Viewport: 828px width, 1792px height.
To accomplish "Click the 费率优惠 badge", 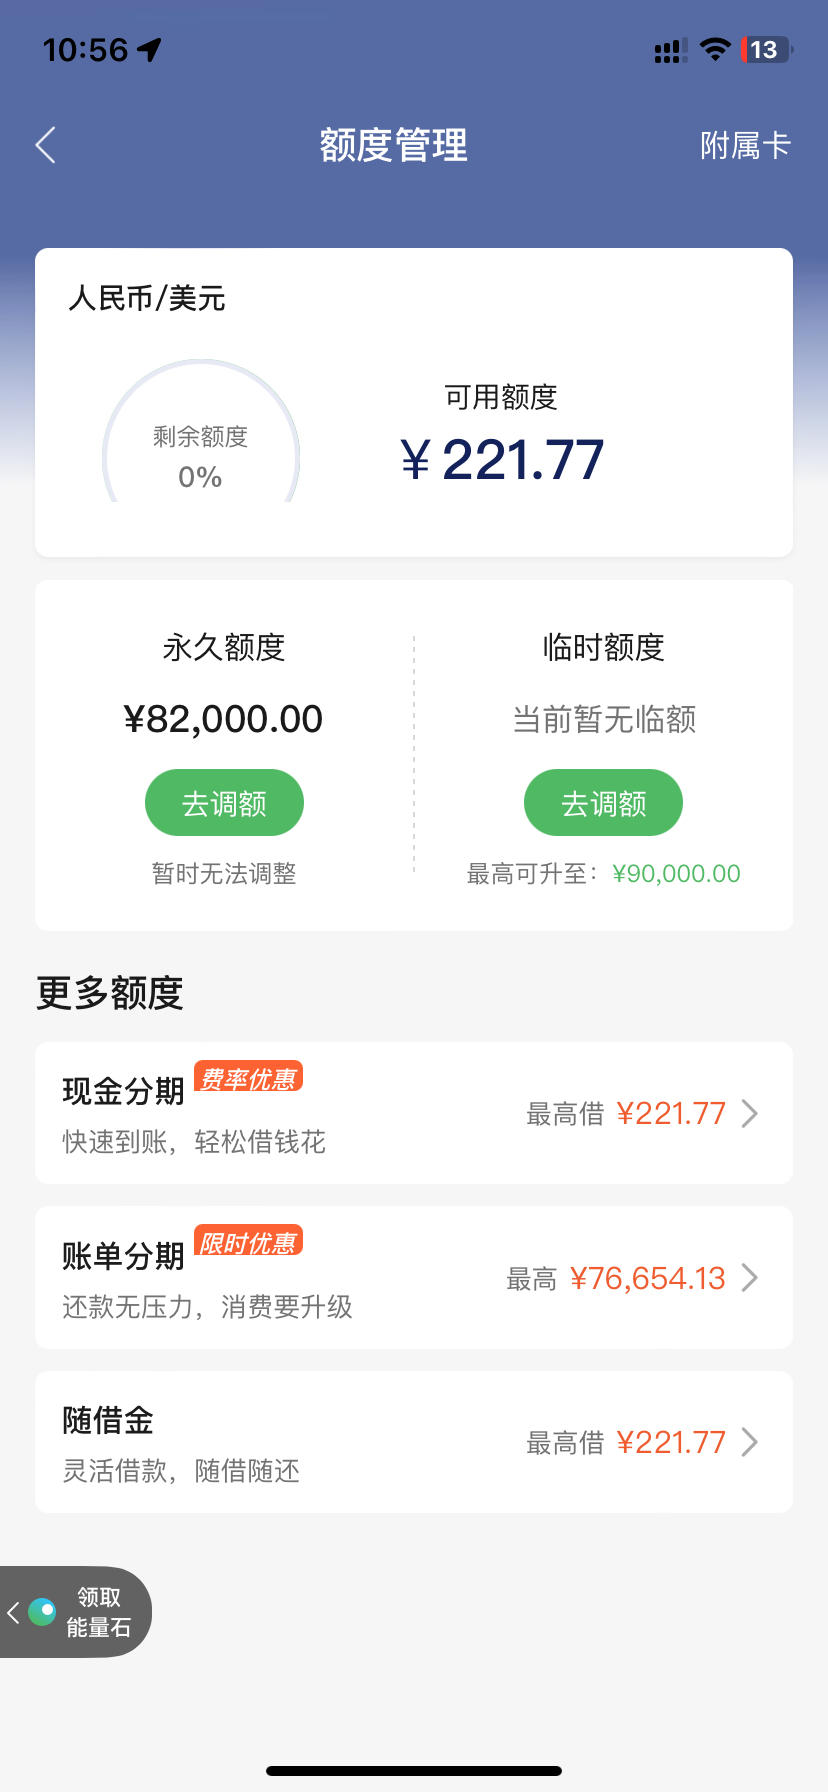I will pyautogui.click(x=248, y=1077).
